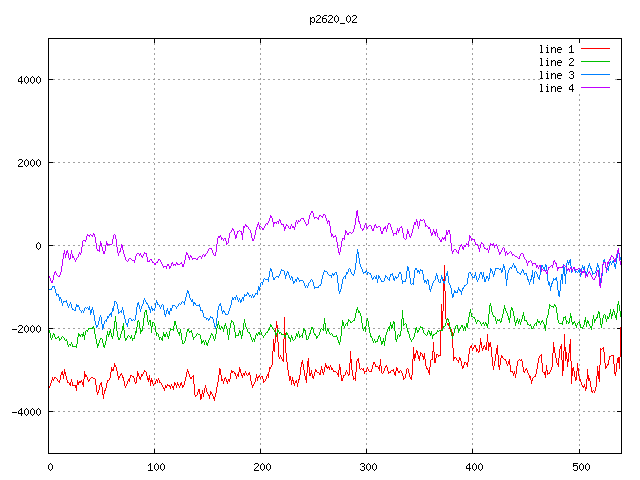Select the 'line 4' legend label
The image size is (640, 480).
coord(556,89)
